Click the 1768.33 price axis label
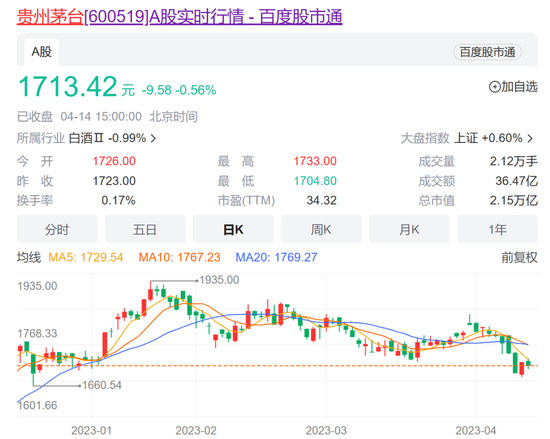 [x=37, y=333]
